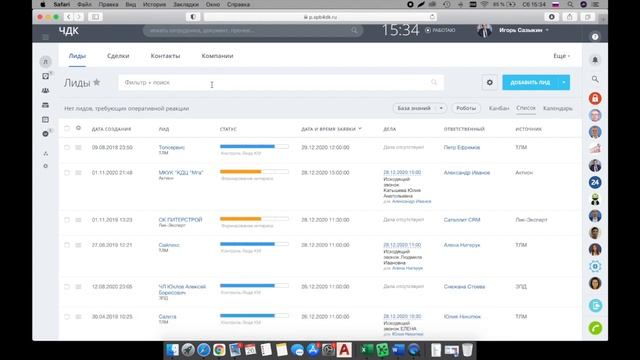Open the Файл menu in macOS menu bar

click(x=84, y=4)
